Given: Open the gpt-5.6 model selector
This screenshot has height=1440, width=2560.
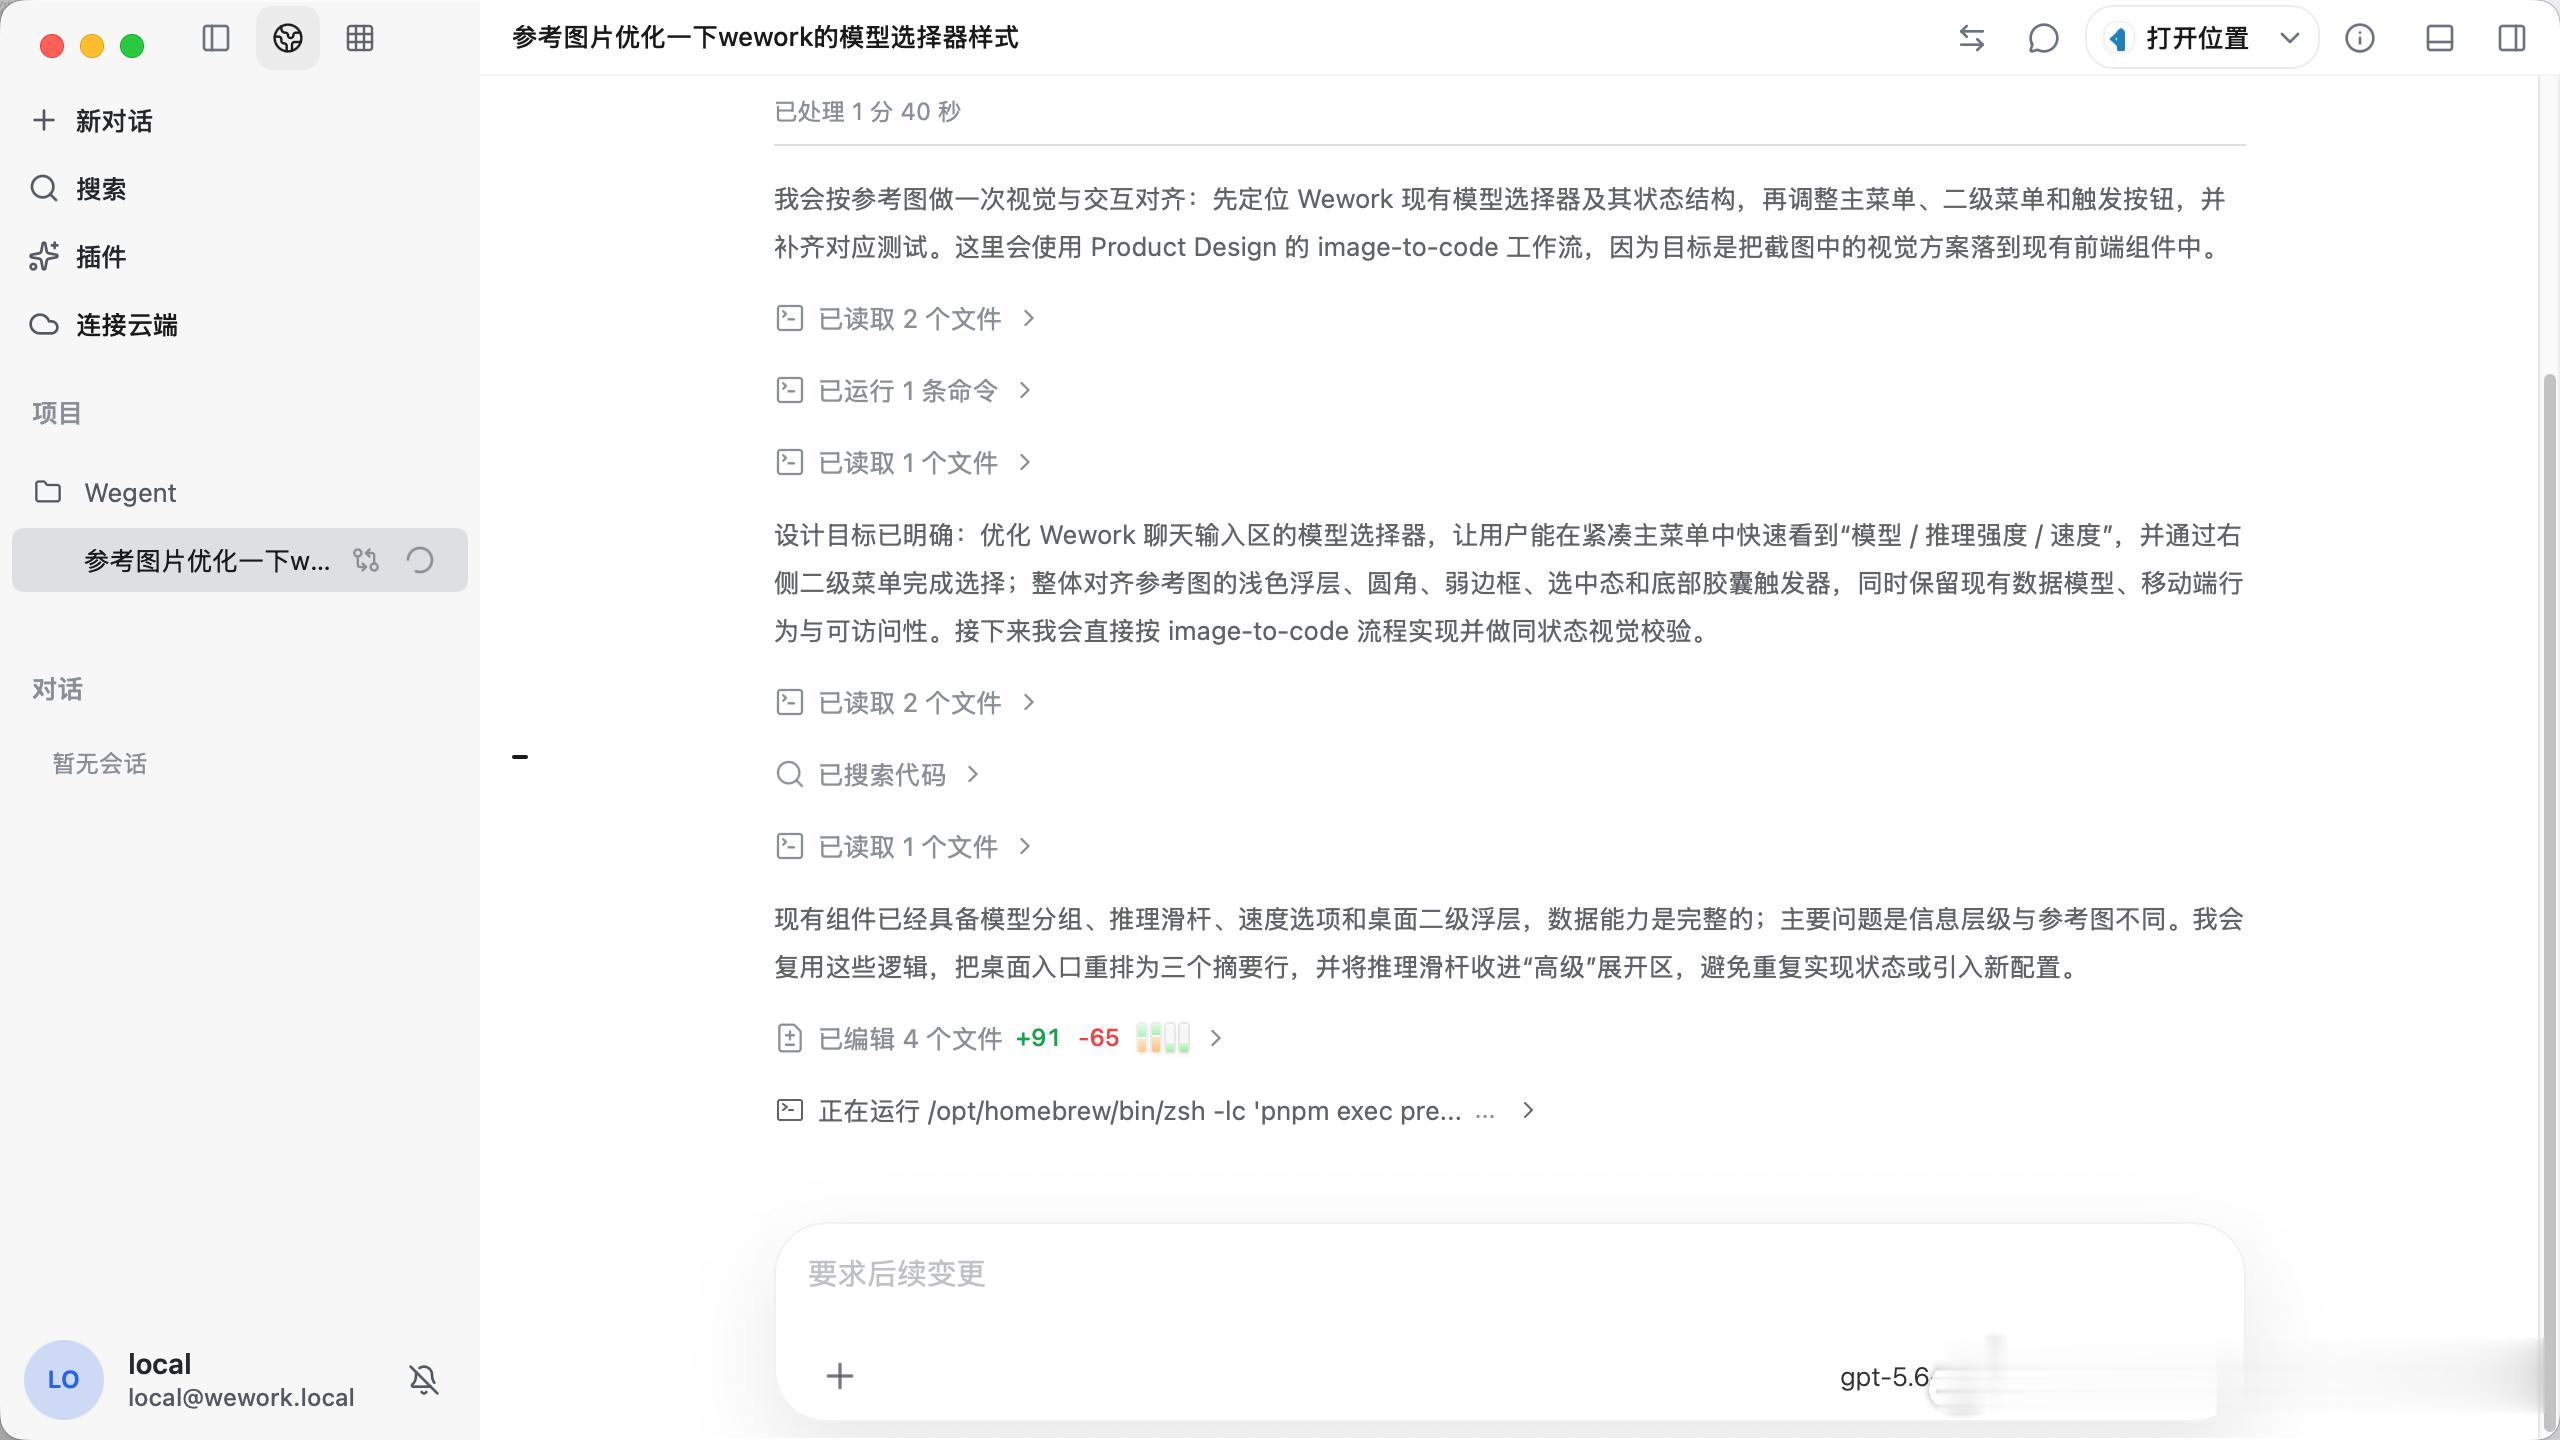Looking at the screenshot, I should coord(1885,1377).
